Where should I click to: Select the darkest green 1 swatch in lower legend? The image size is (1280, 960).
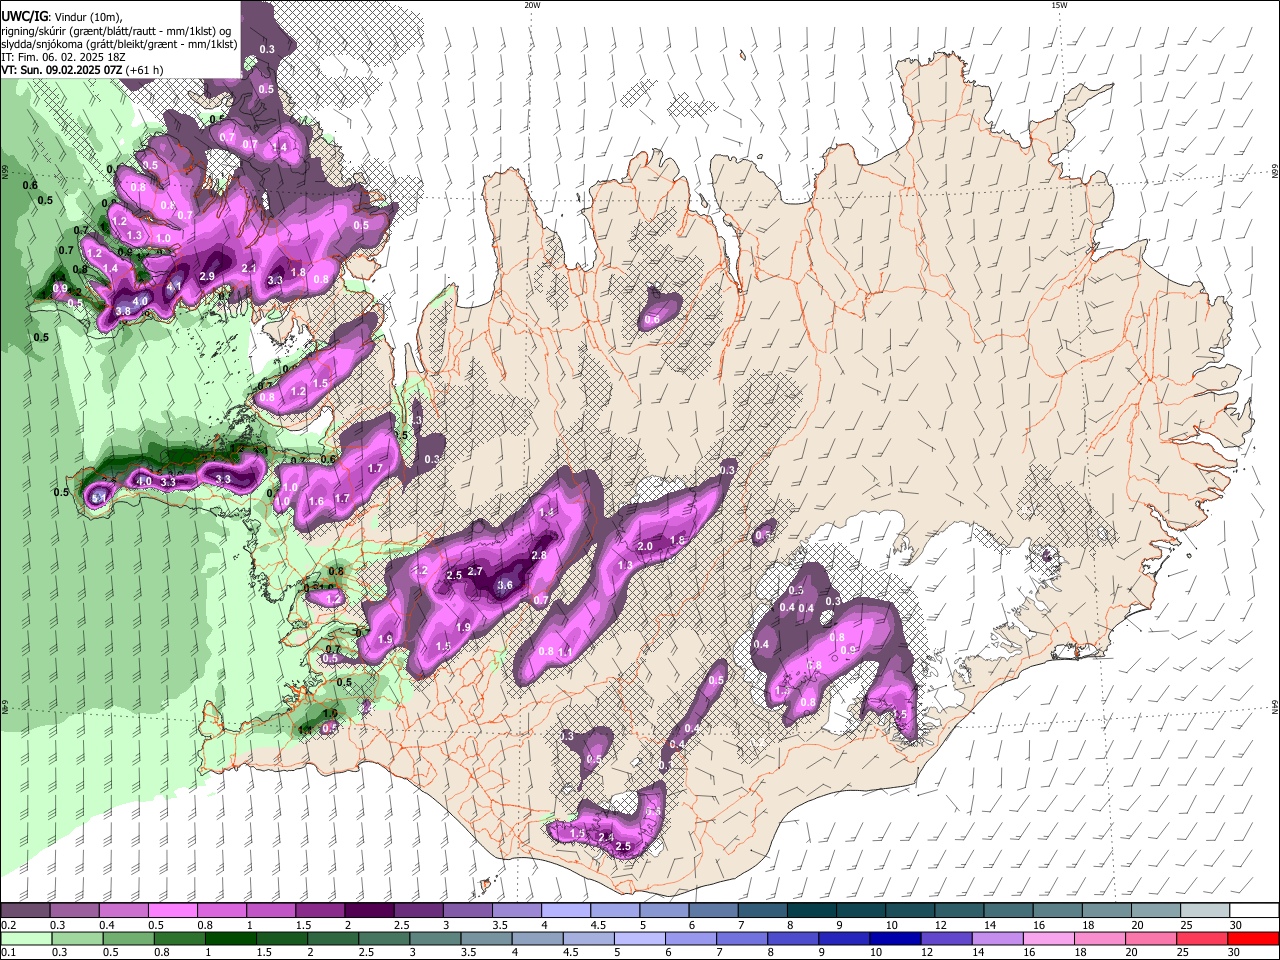coord(230,939)
